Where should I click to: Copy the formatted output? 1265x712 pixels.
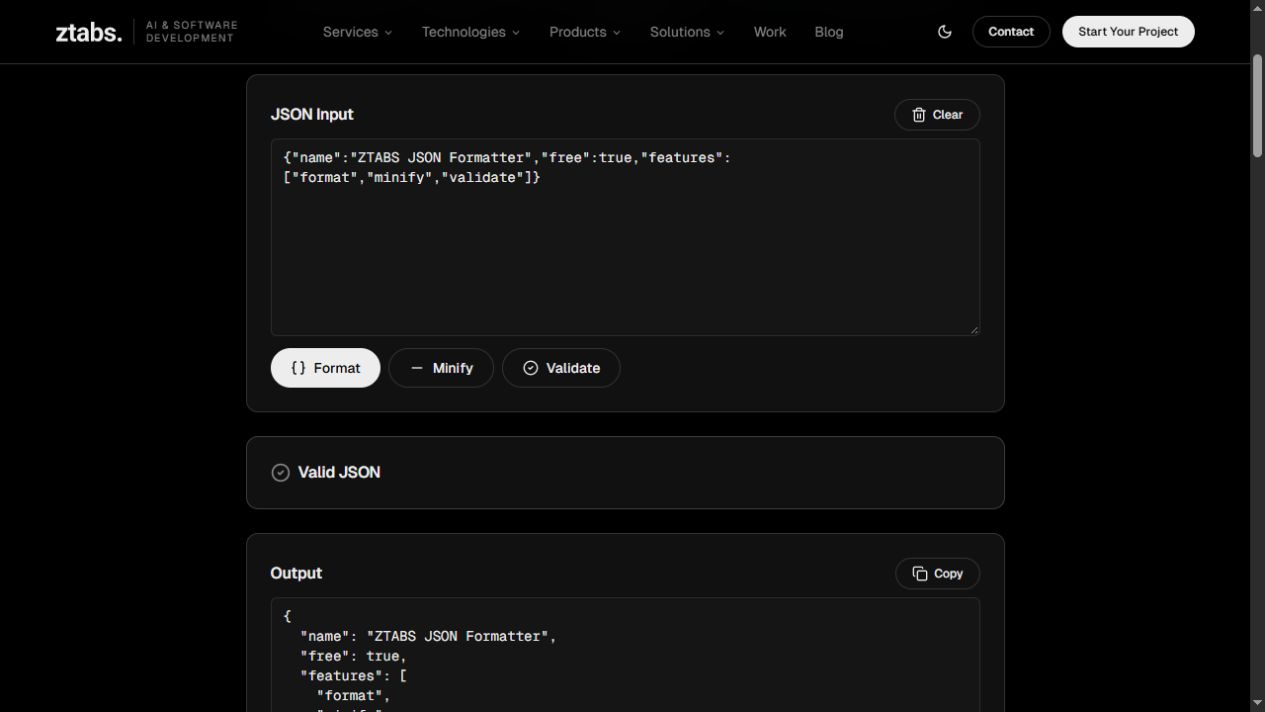pyautogui.click(x=937, y=574)
